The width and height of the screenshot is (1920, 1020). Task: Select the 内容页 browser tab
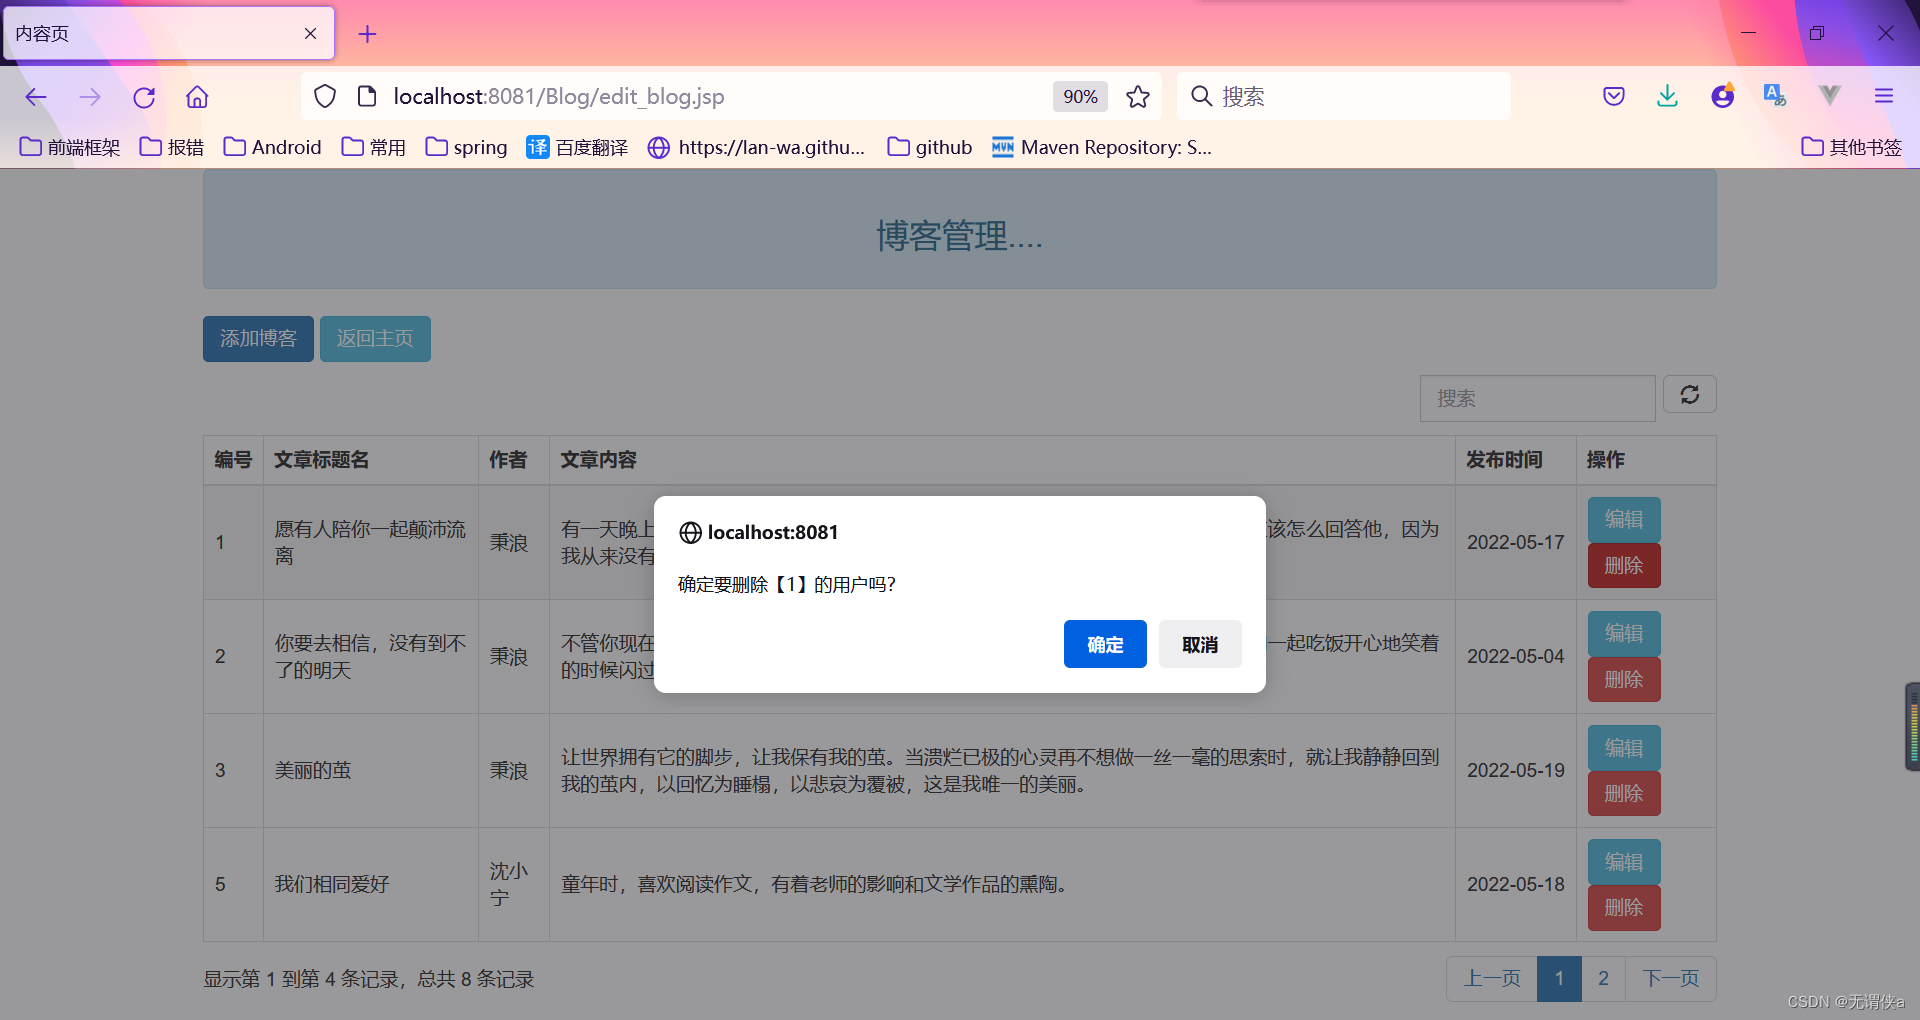click(x=169, y=34)
